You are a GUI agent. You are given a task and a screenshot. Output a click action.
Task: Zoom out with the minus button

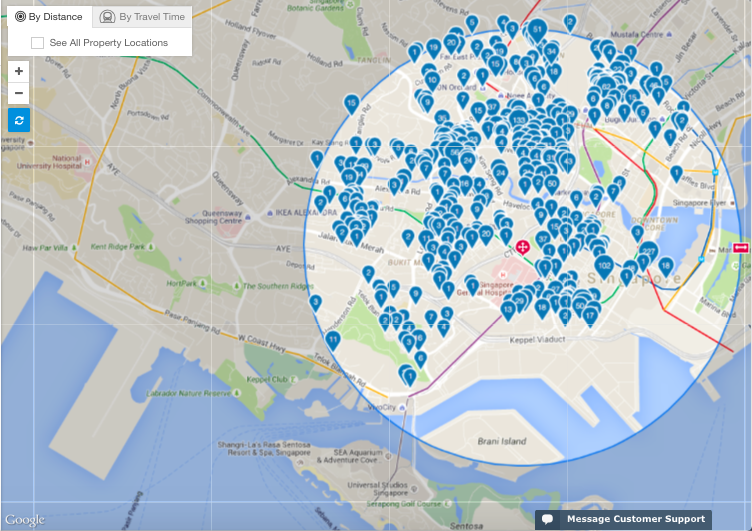19,93
